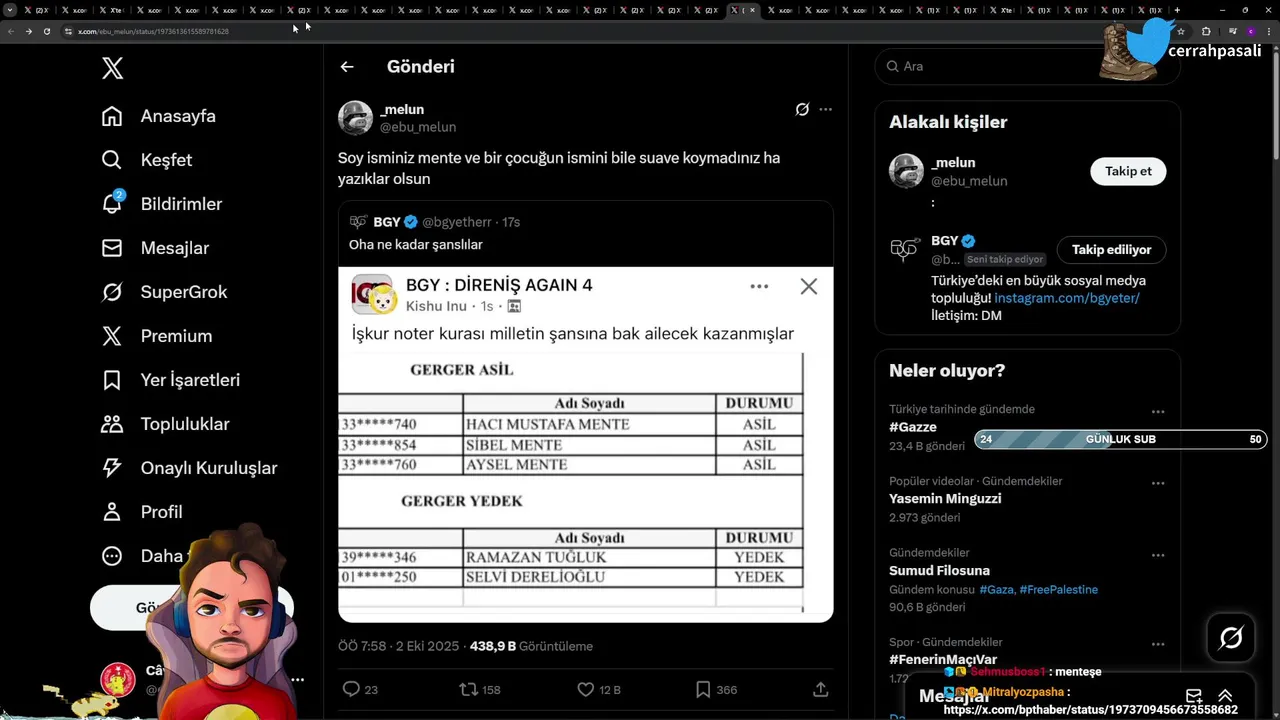This screenshot has height=720, width=1280.
Task: Open Onaylı Kuruluşlar page
Action: click(x=189, y=468)
